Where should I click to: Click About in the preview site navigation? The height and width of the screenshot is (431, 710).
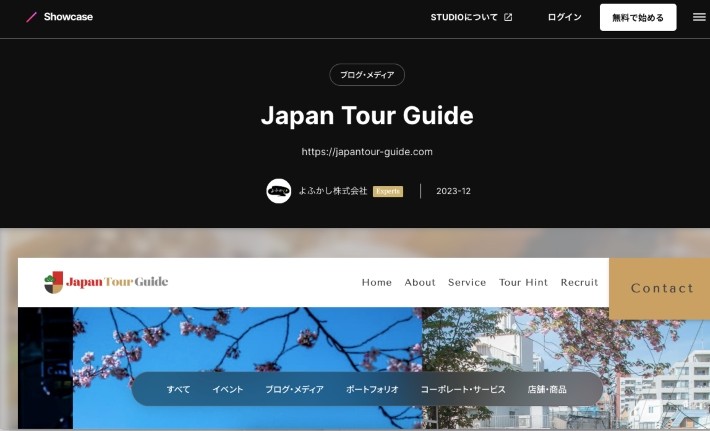click(x=420, y=283)
